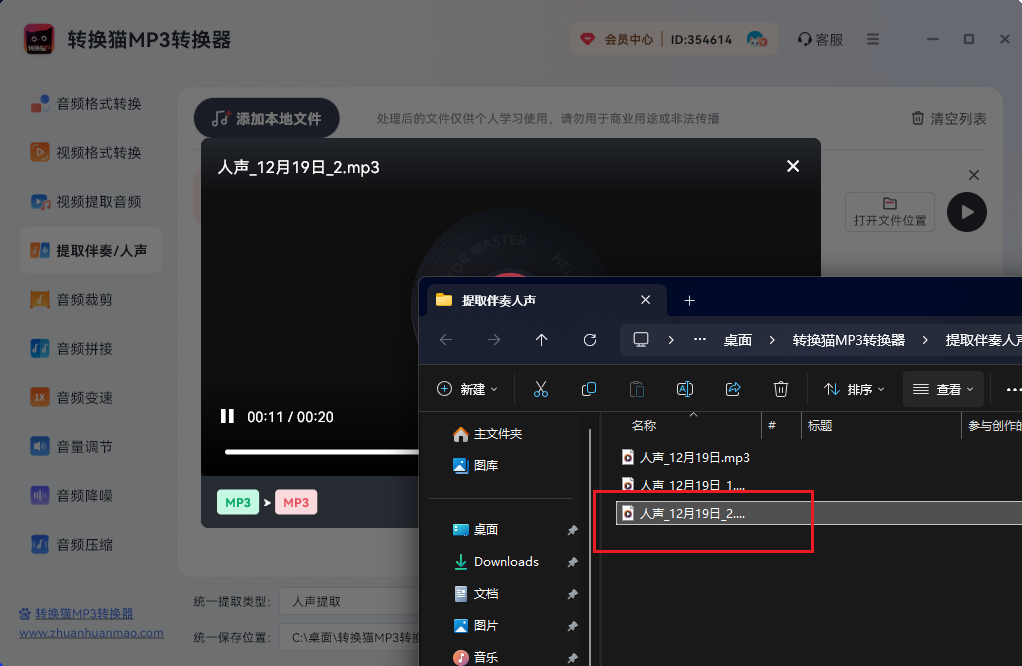Click the delete icon in Explorer toolbar
Image resolution: width=1022 pixels, height=666 pixels.
click(x=781, y=389)
